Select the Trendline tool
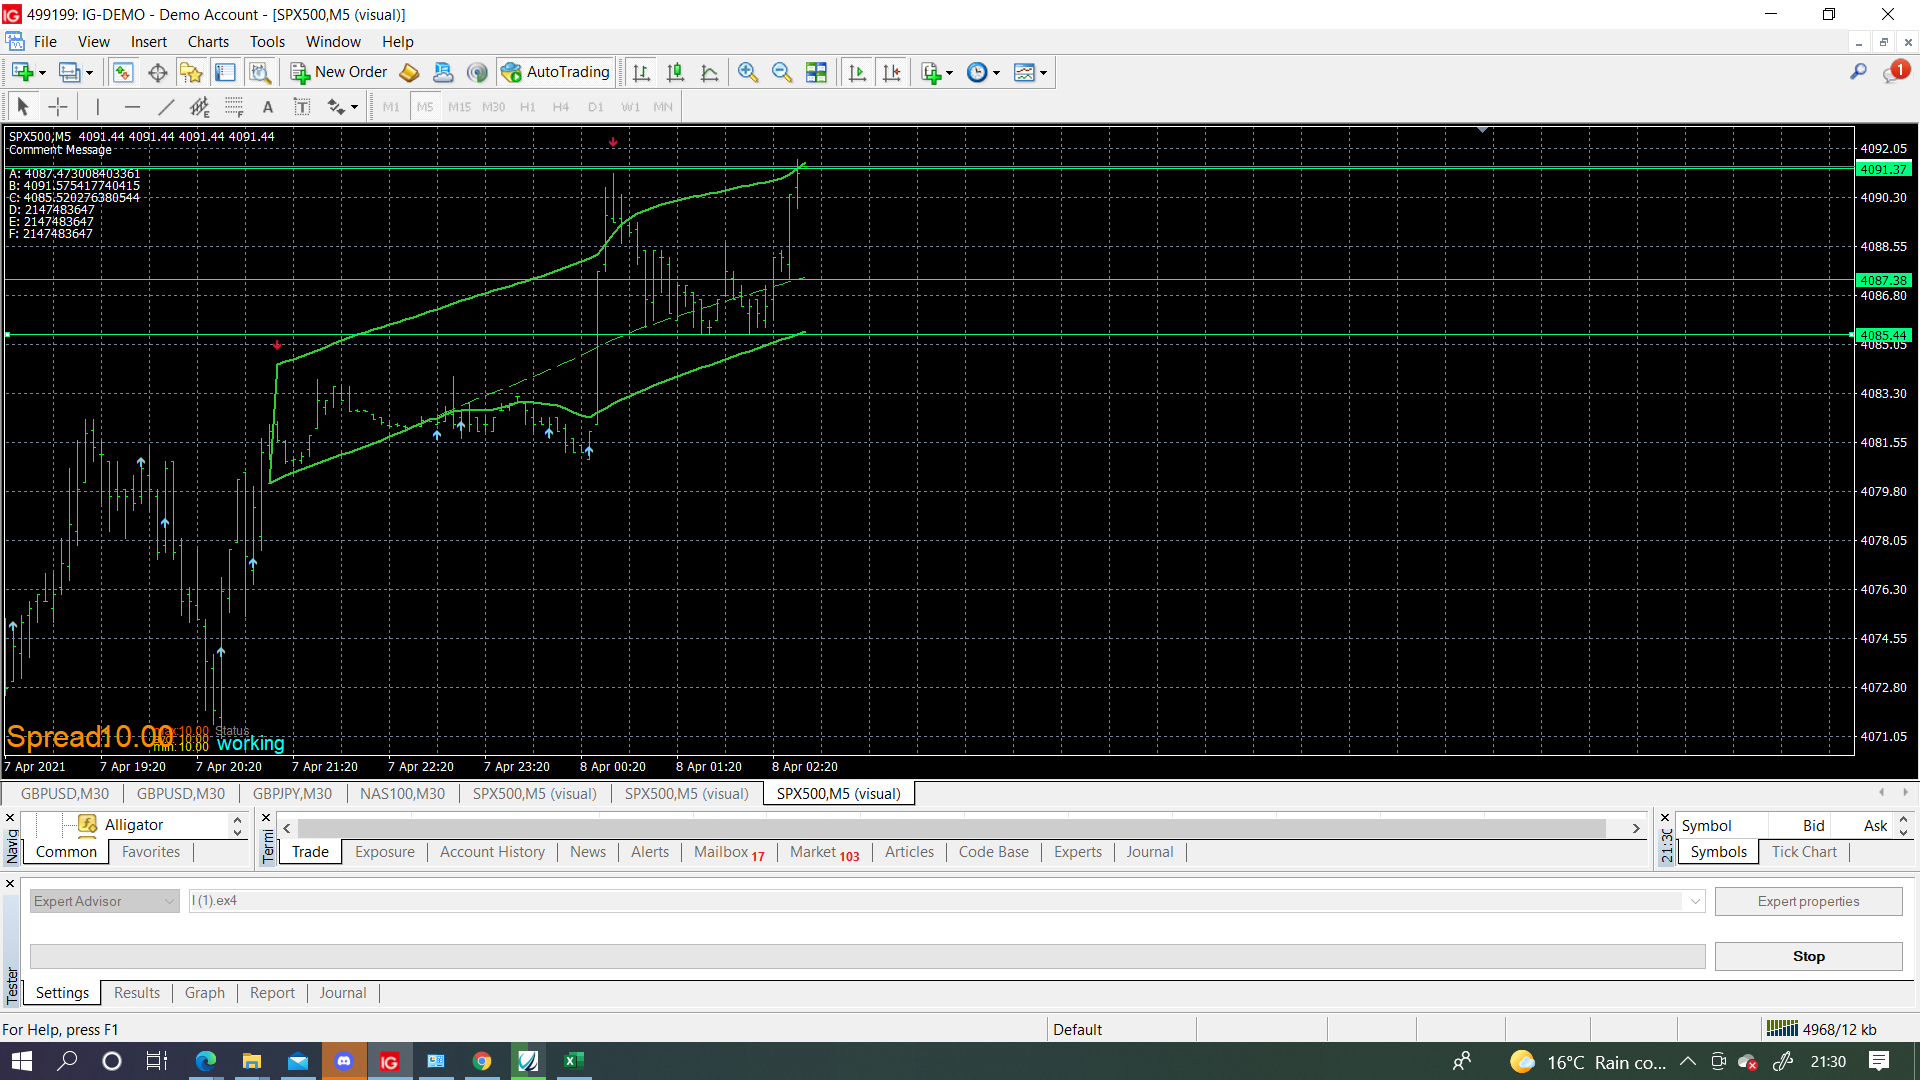1920x1080 pixels. 166,106
